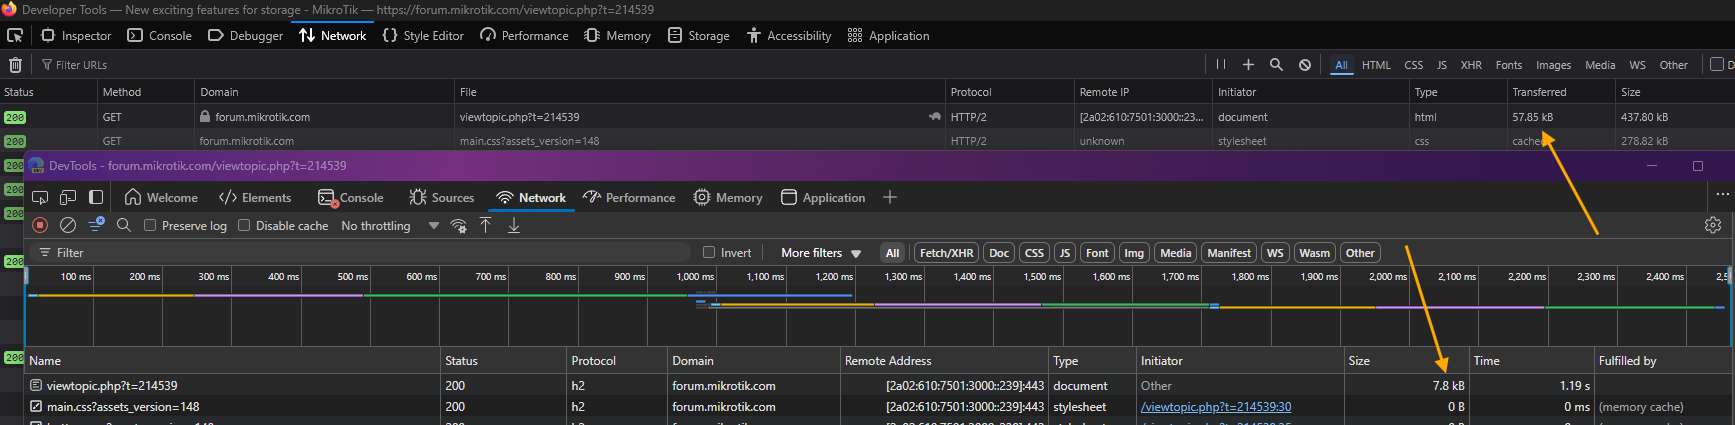Image resolution: width=1735 pixels, height=425 pixels.
Task: Clear the network log in Edge DevTools
Action: [68, 226]
